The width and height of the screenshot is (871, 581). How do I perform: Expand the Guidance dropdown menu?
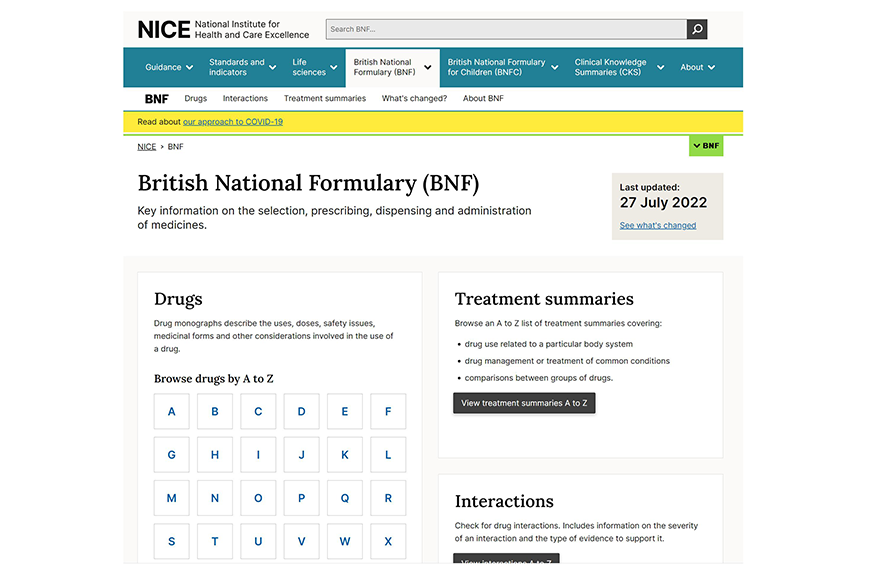[x=169, y=67]
